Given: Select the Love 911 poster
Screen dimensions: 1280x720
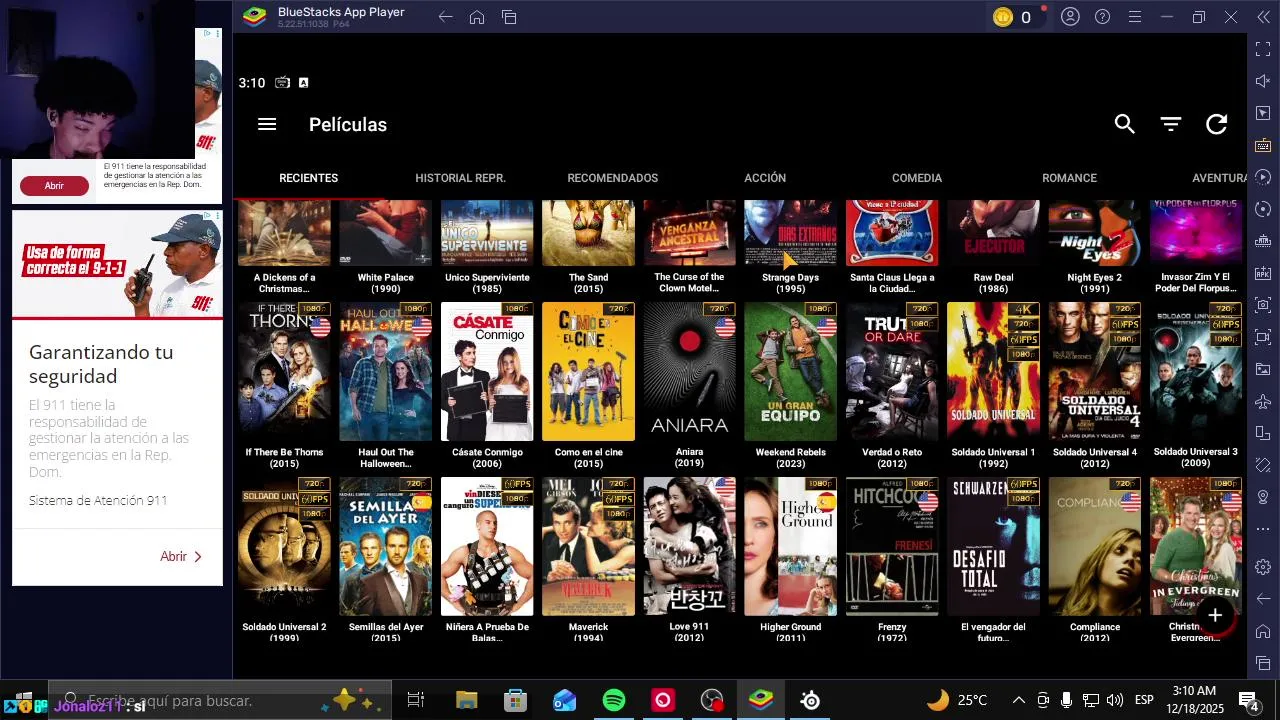Looking at the screenshot, I should click(689, 546).
